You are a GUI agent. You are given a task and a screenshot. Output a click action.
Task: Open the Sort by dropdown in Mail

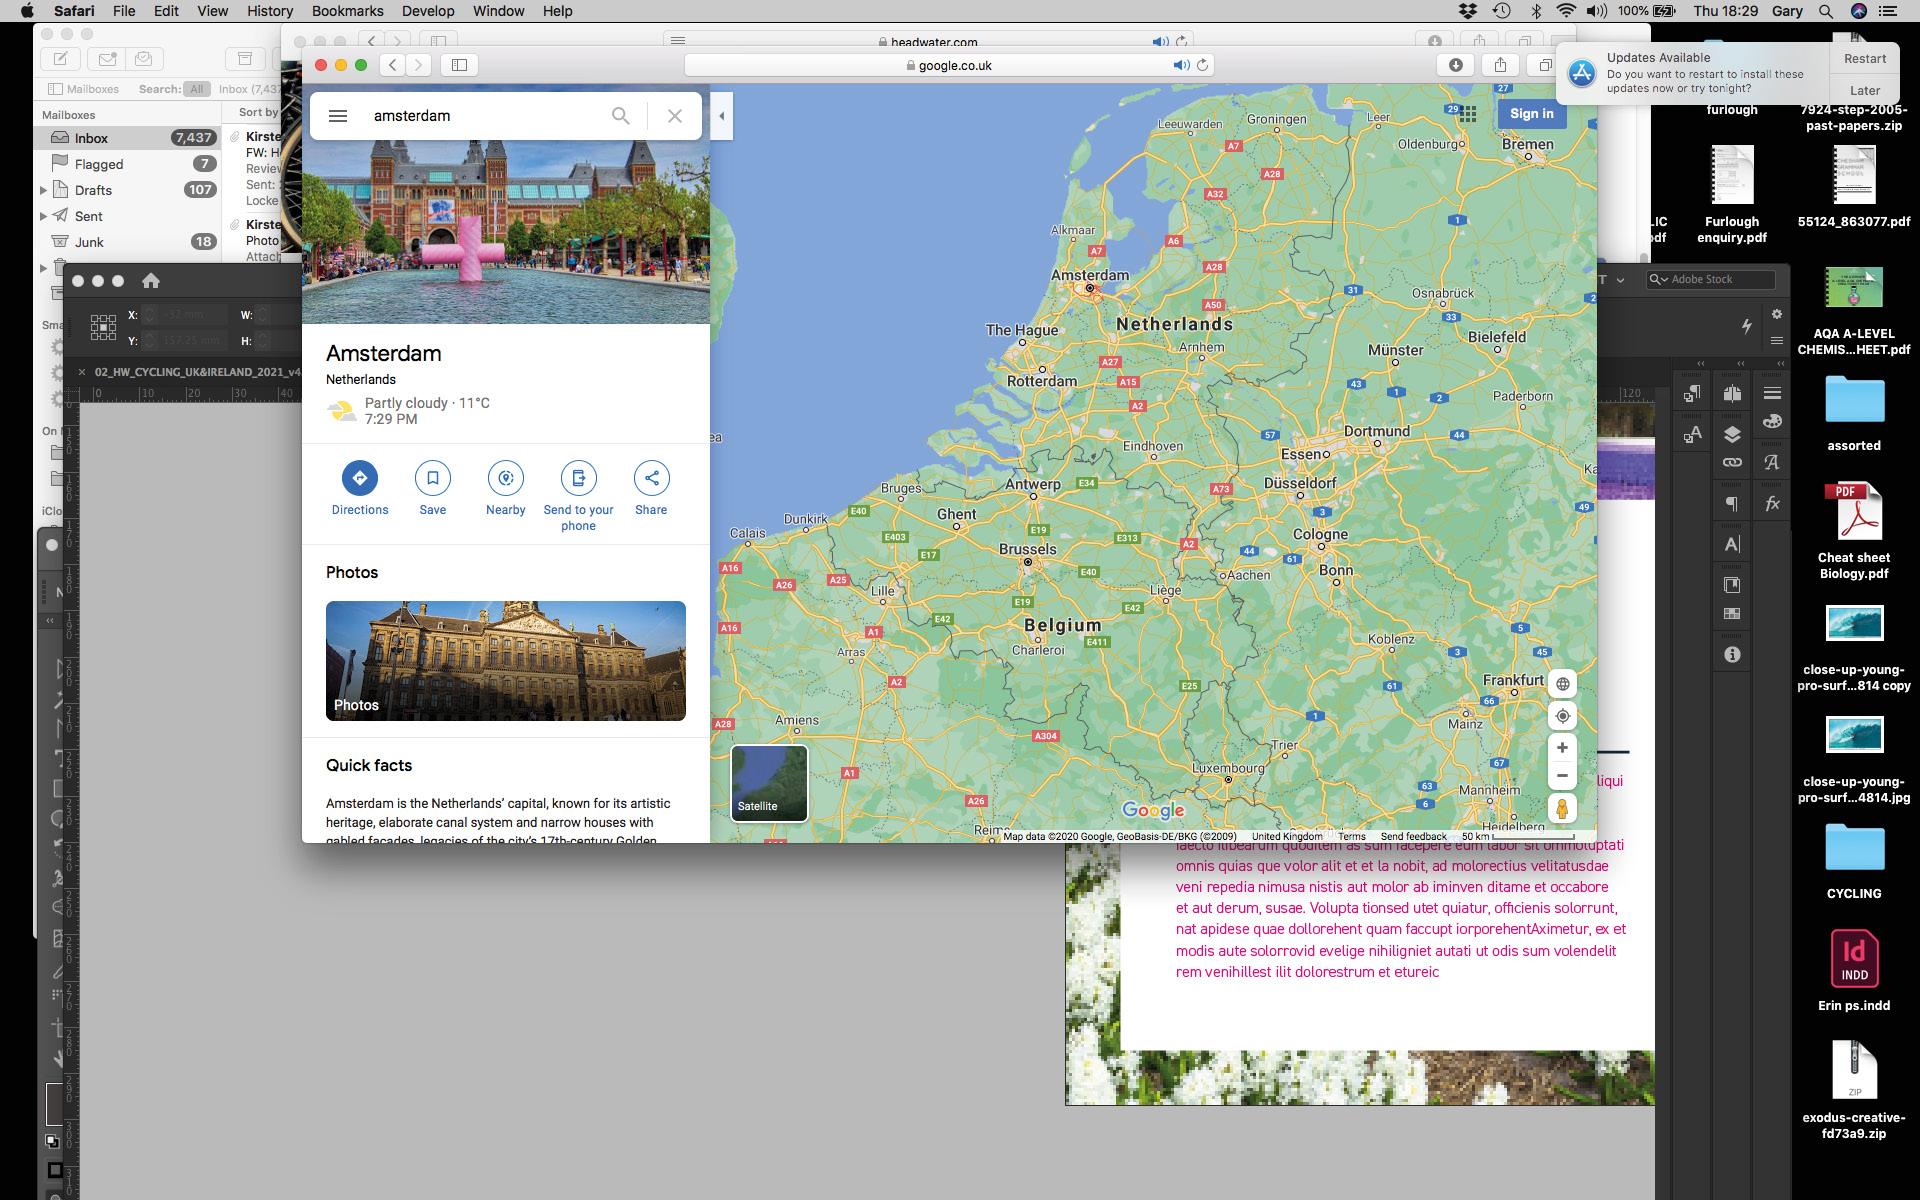click(x=258, y=112)
